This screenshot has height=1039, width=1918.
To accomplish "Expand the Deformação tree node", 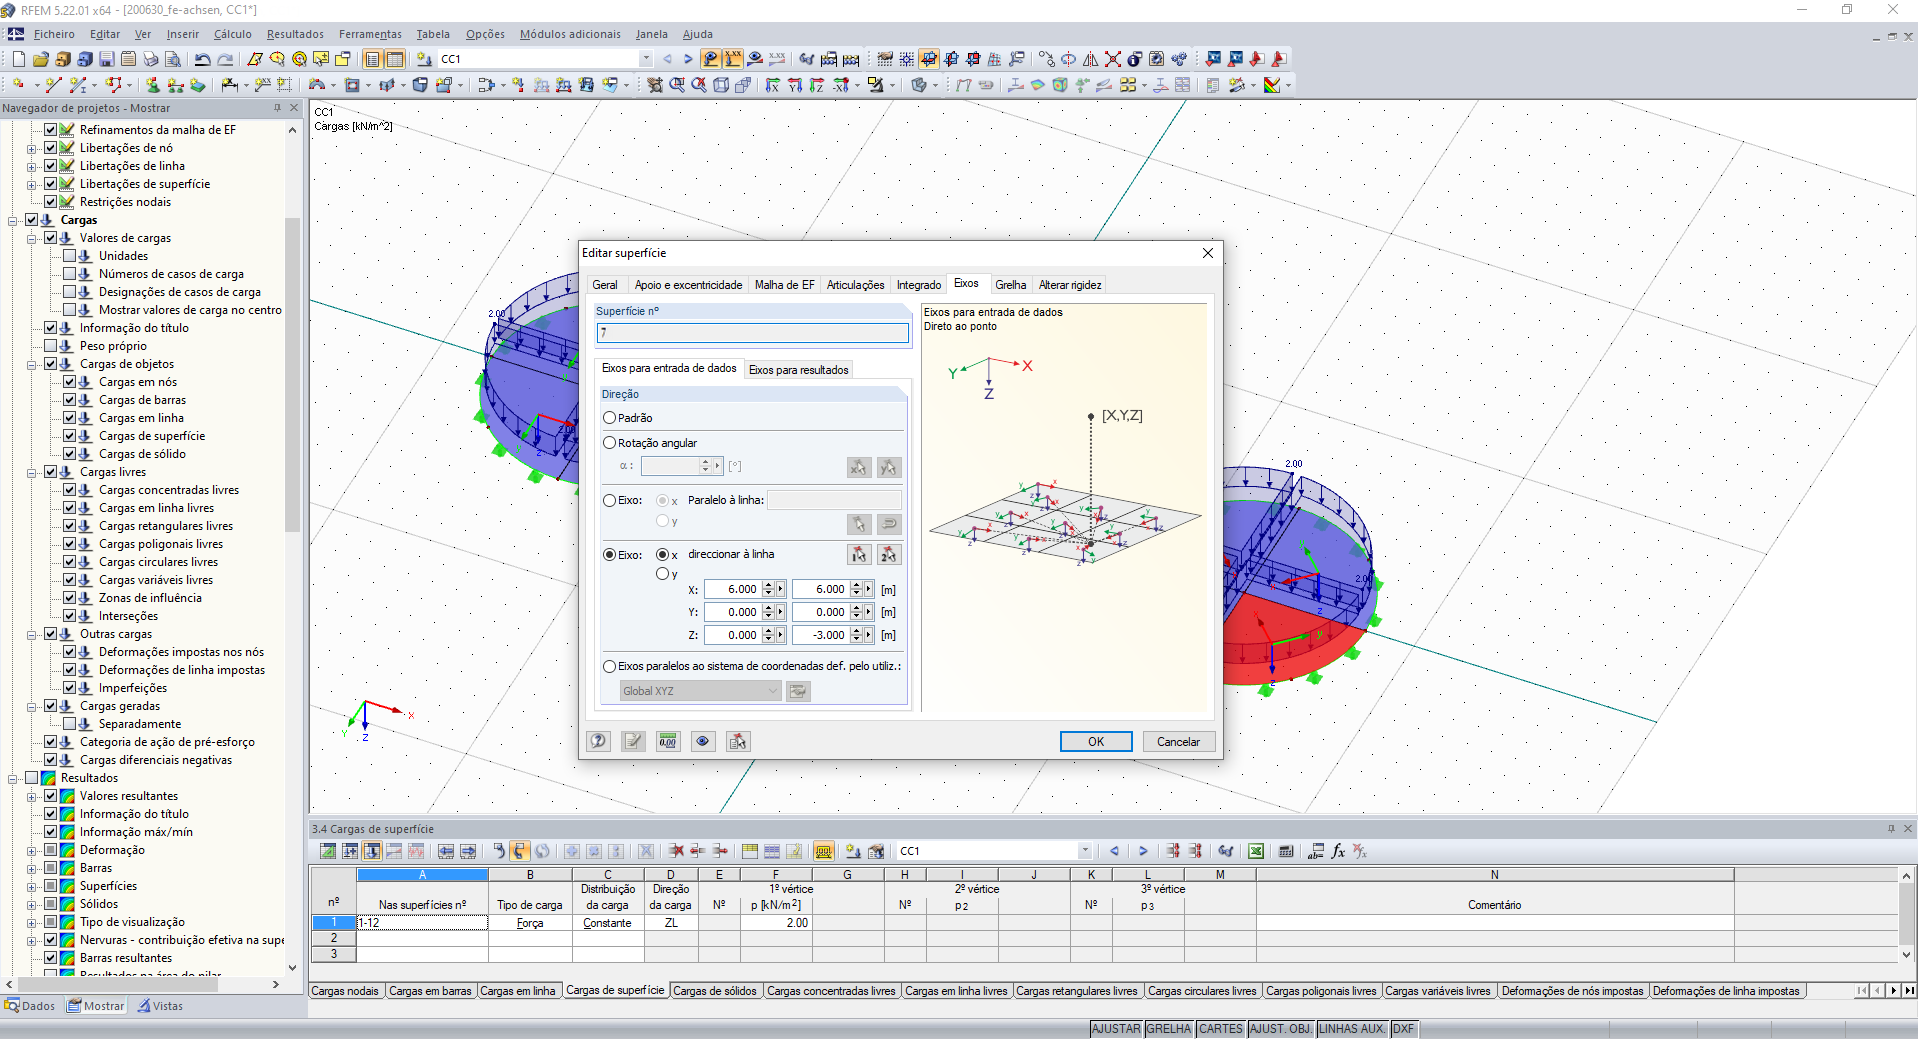I will click(31, 850).
